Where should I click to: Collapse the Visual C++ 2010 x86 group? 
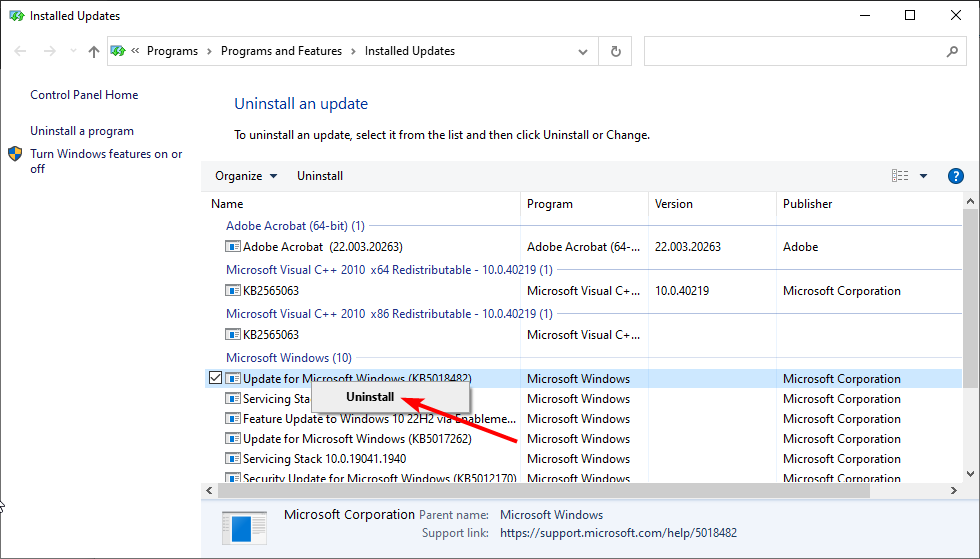[389, 313]
